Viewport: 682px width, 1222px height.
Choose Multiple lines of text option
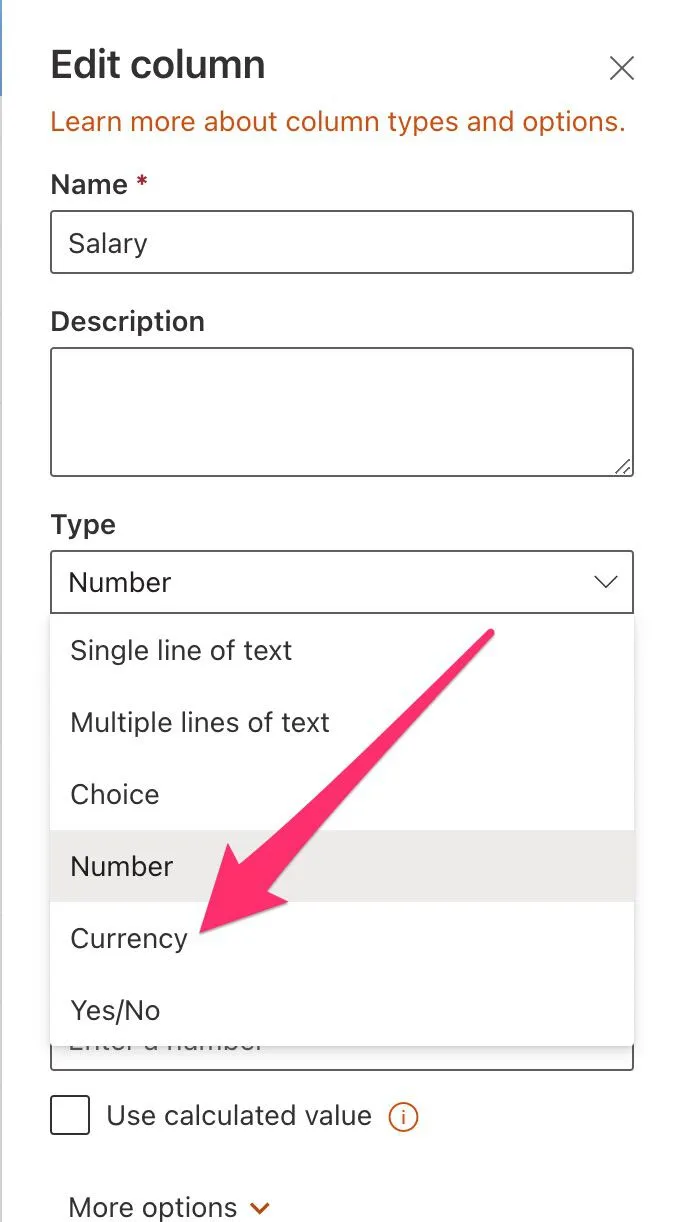tap(200, 723)
